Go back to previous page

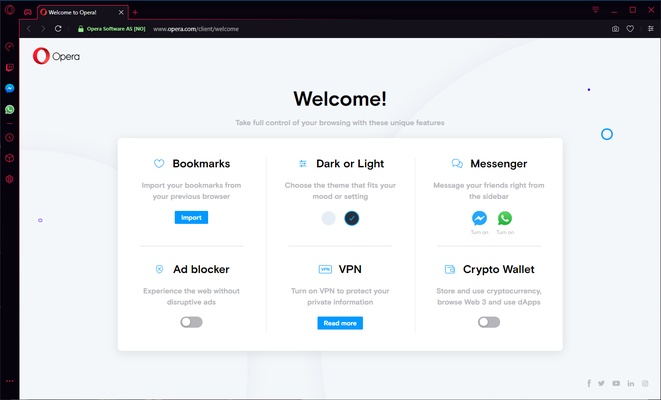point(29,29)
